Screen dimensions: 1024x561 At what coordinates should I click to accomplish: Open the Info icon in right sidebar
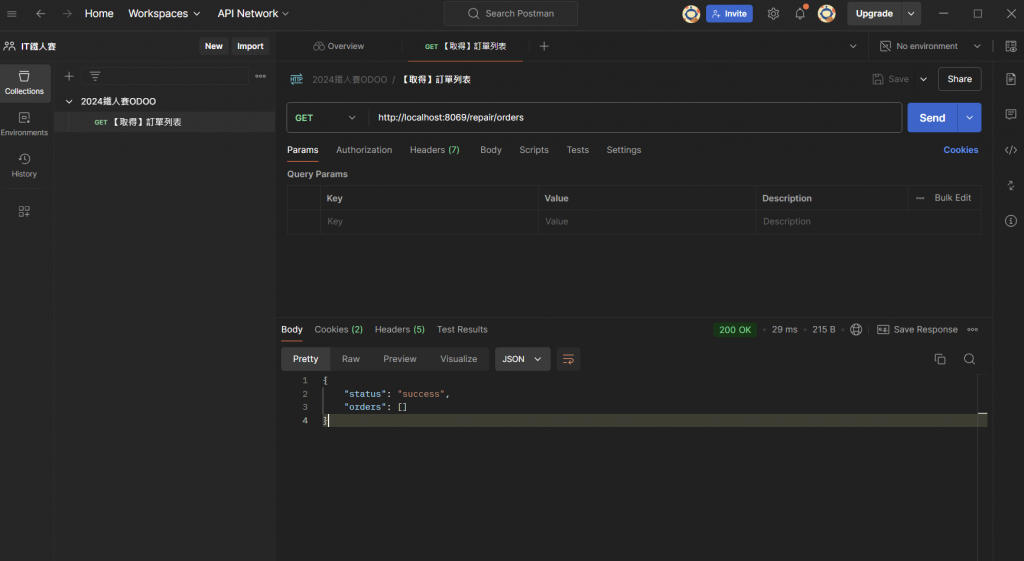pos(1011,221)
